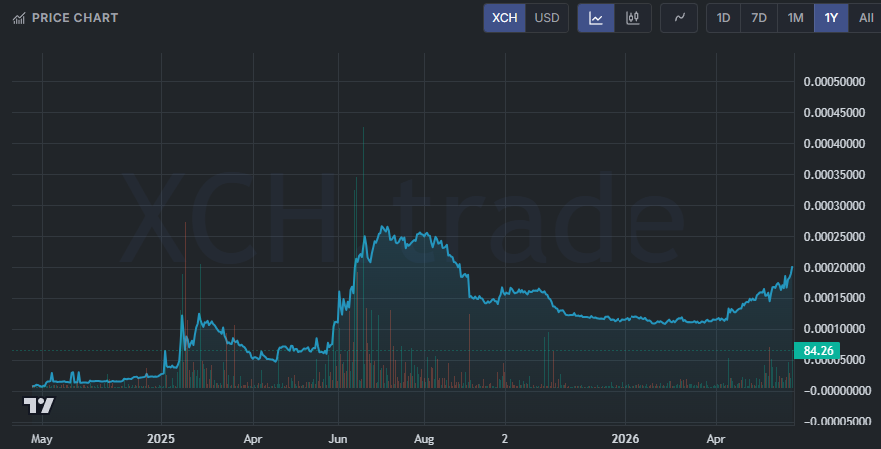881x449 pixels.
Task: Toggle the smooth curve line icon
Action: pos(679,18)
